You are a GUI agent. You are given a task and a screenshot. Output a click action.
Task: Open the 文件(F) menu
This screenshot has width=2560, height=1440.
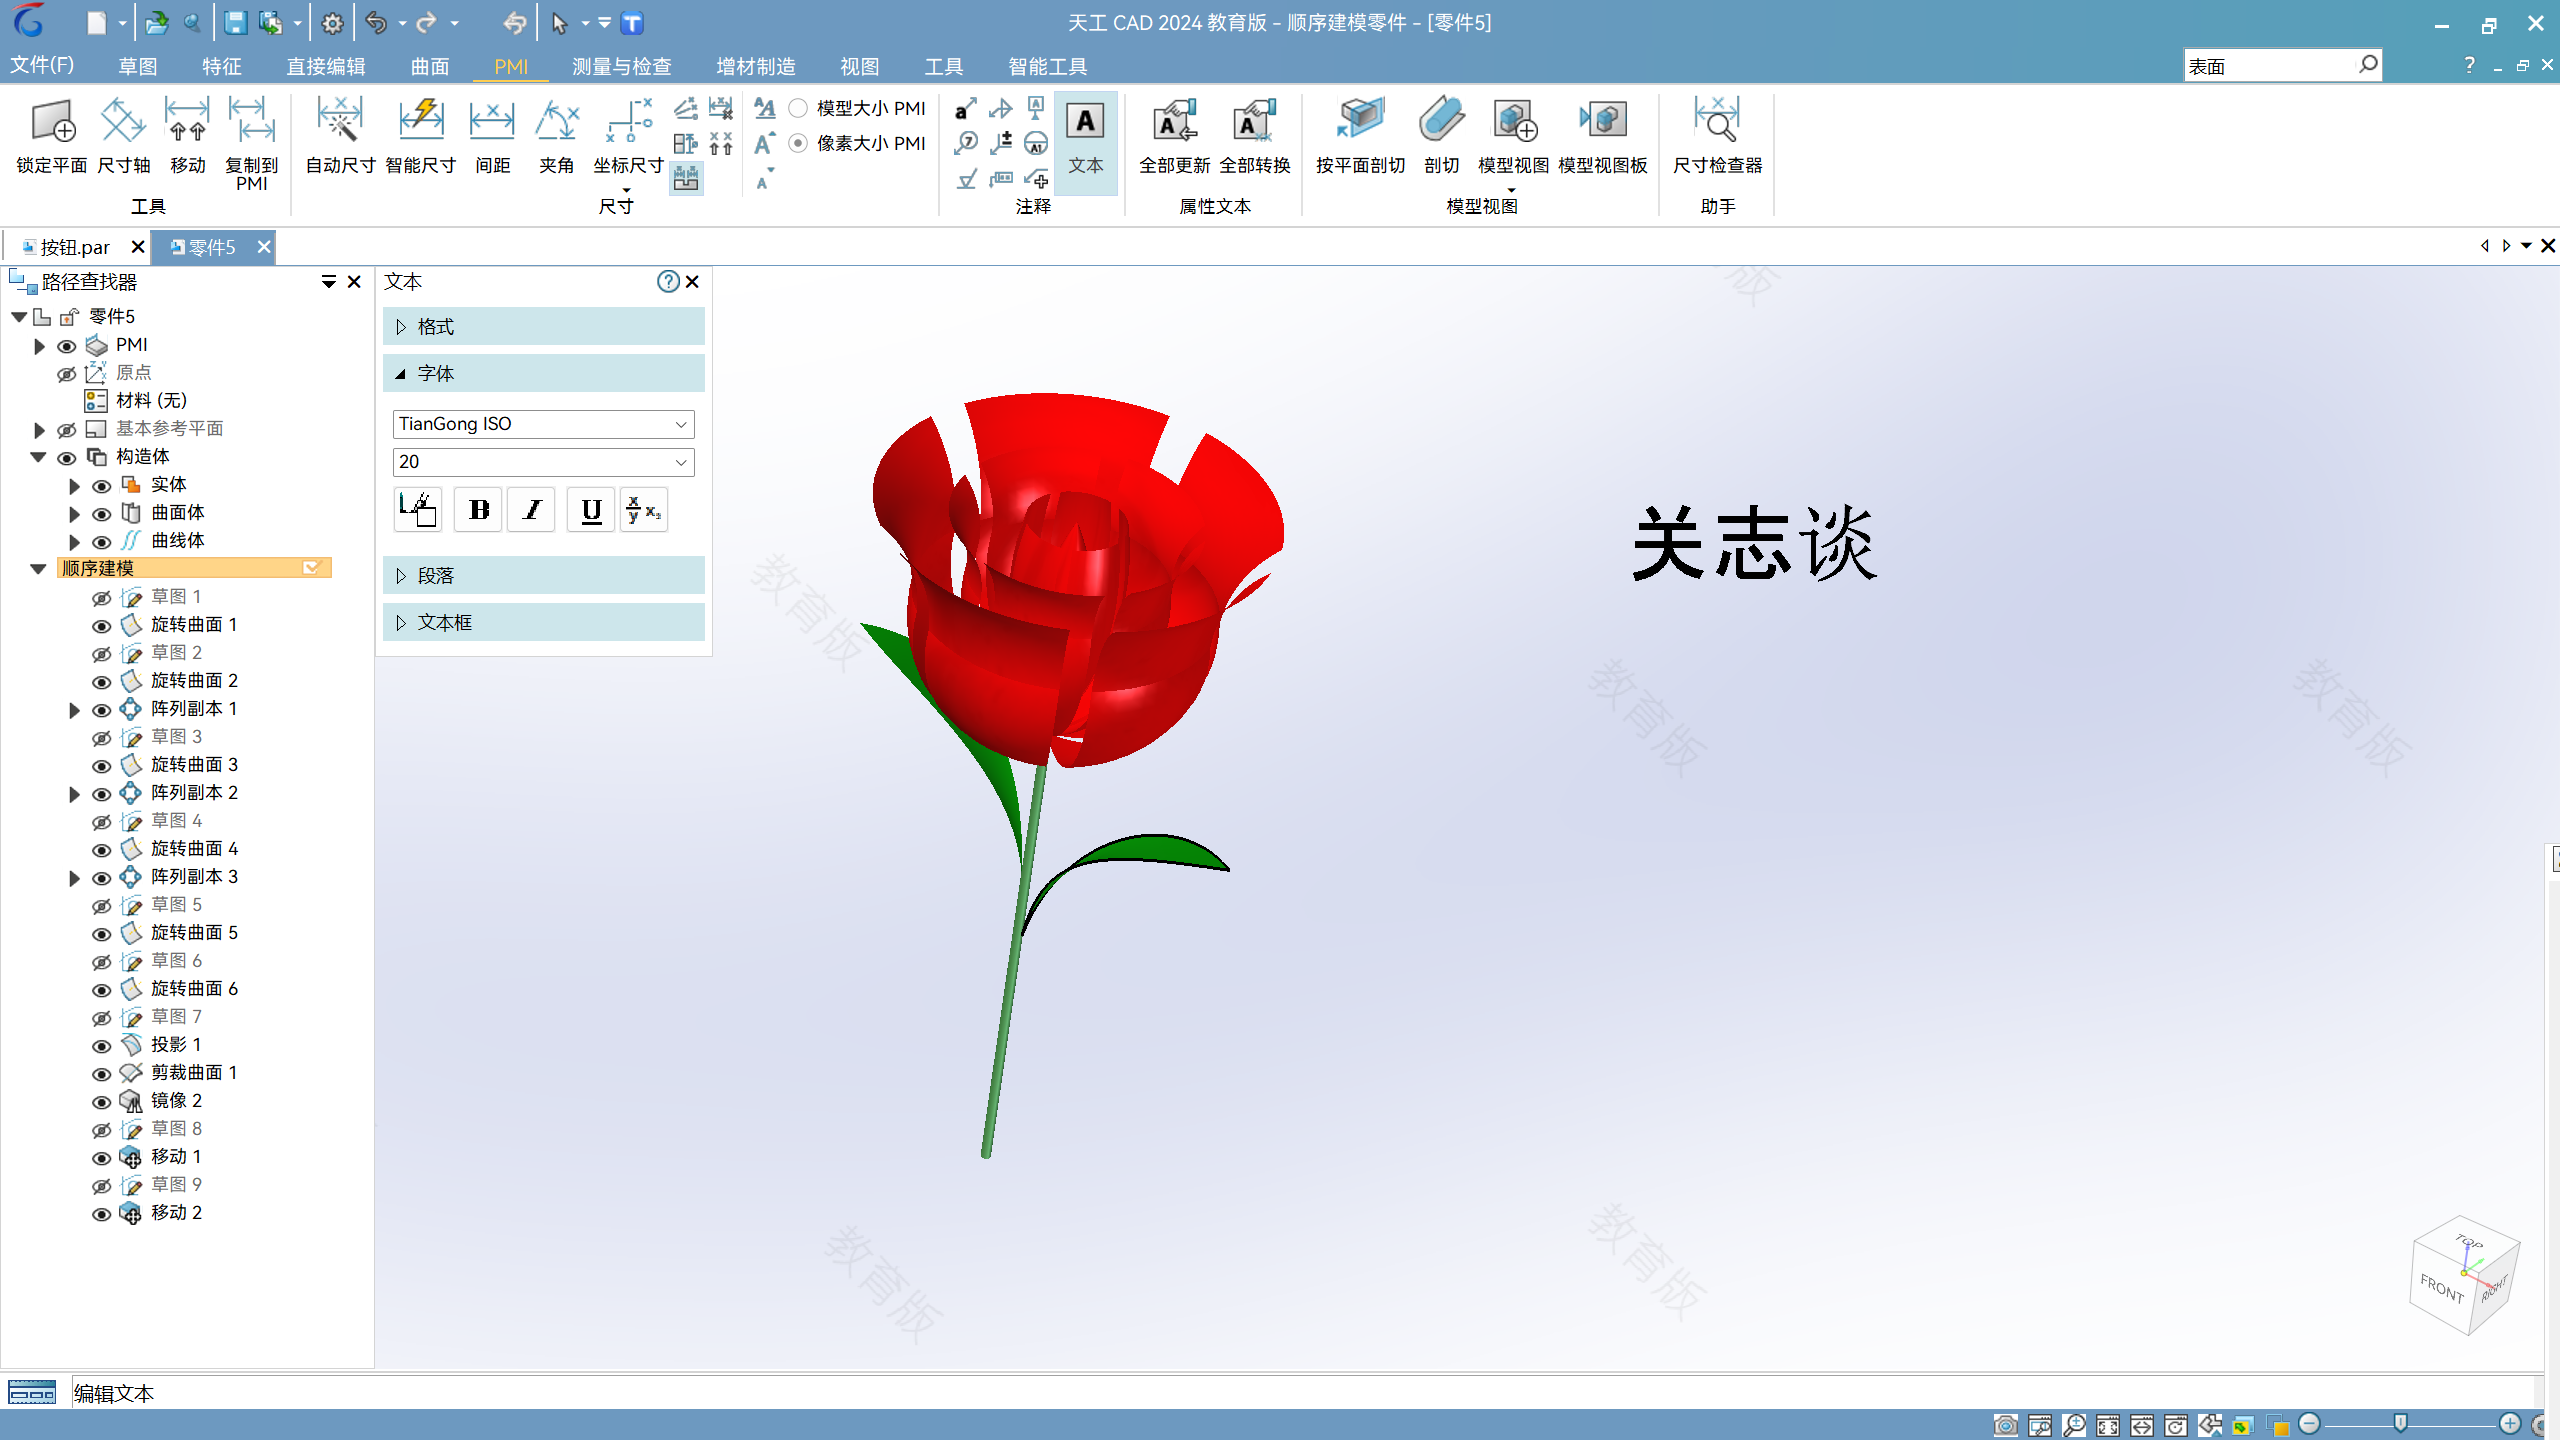click(42, 65)
